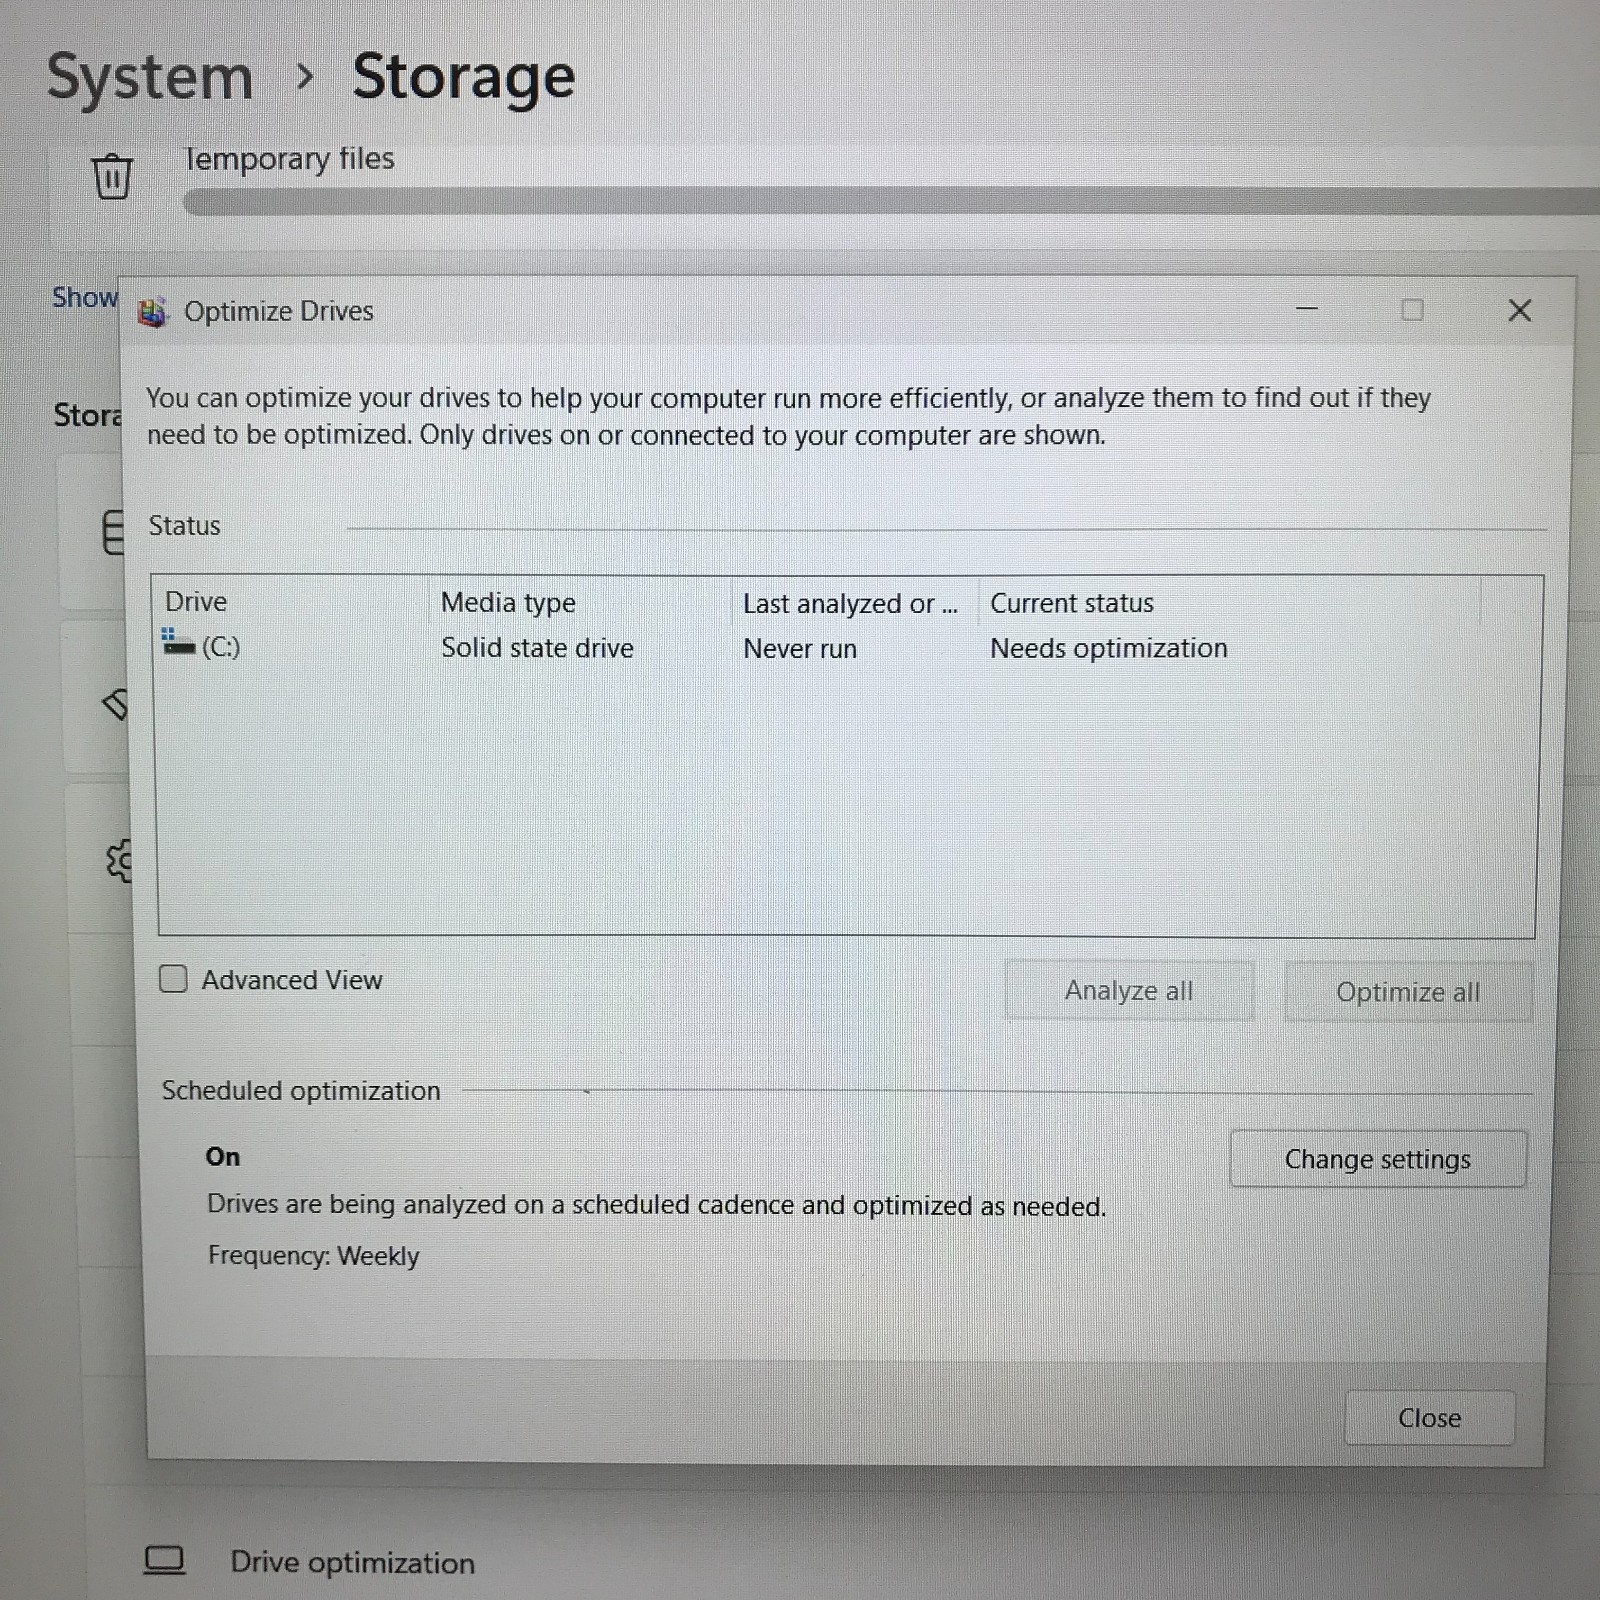
Task: Open Drive optimization in Storage settings
Action: click(x=352, y=1562)
